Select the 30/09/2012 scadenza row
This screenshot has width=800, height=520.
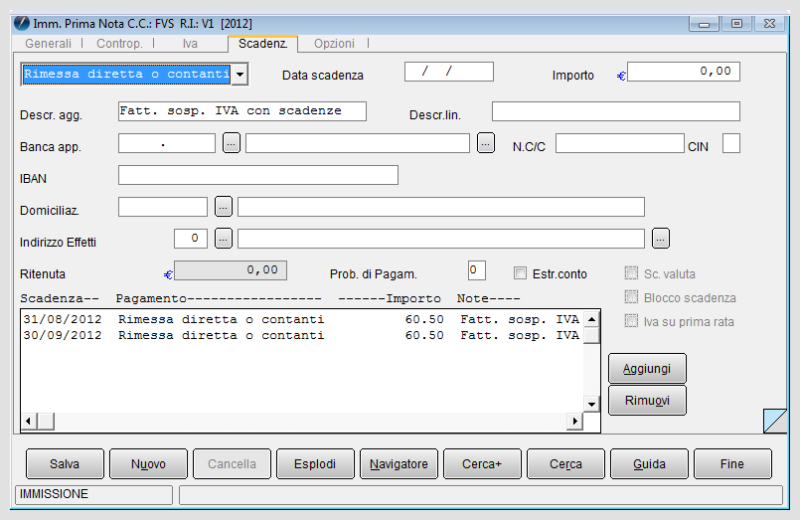(x=302, y=335)
